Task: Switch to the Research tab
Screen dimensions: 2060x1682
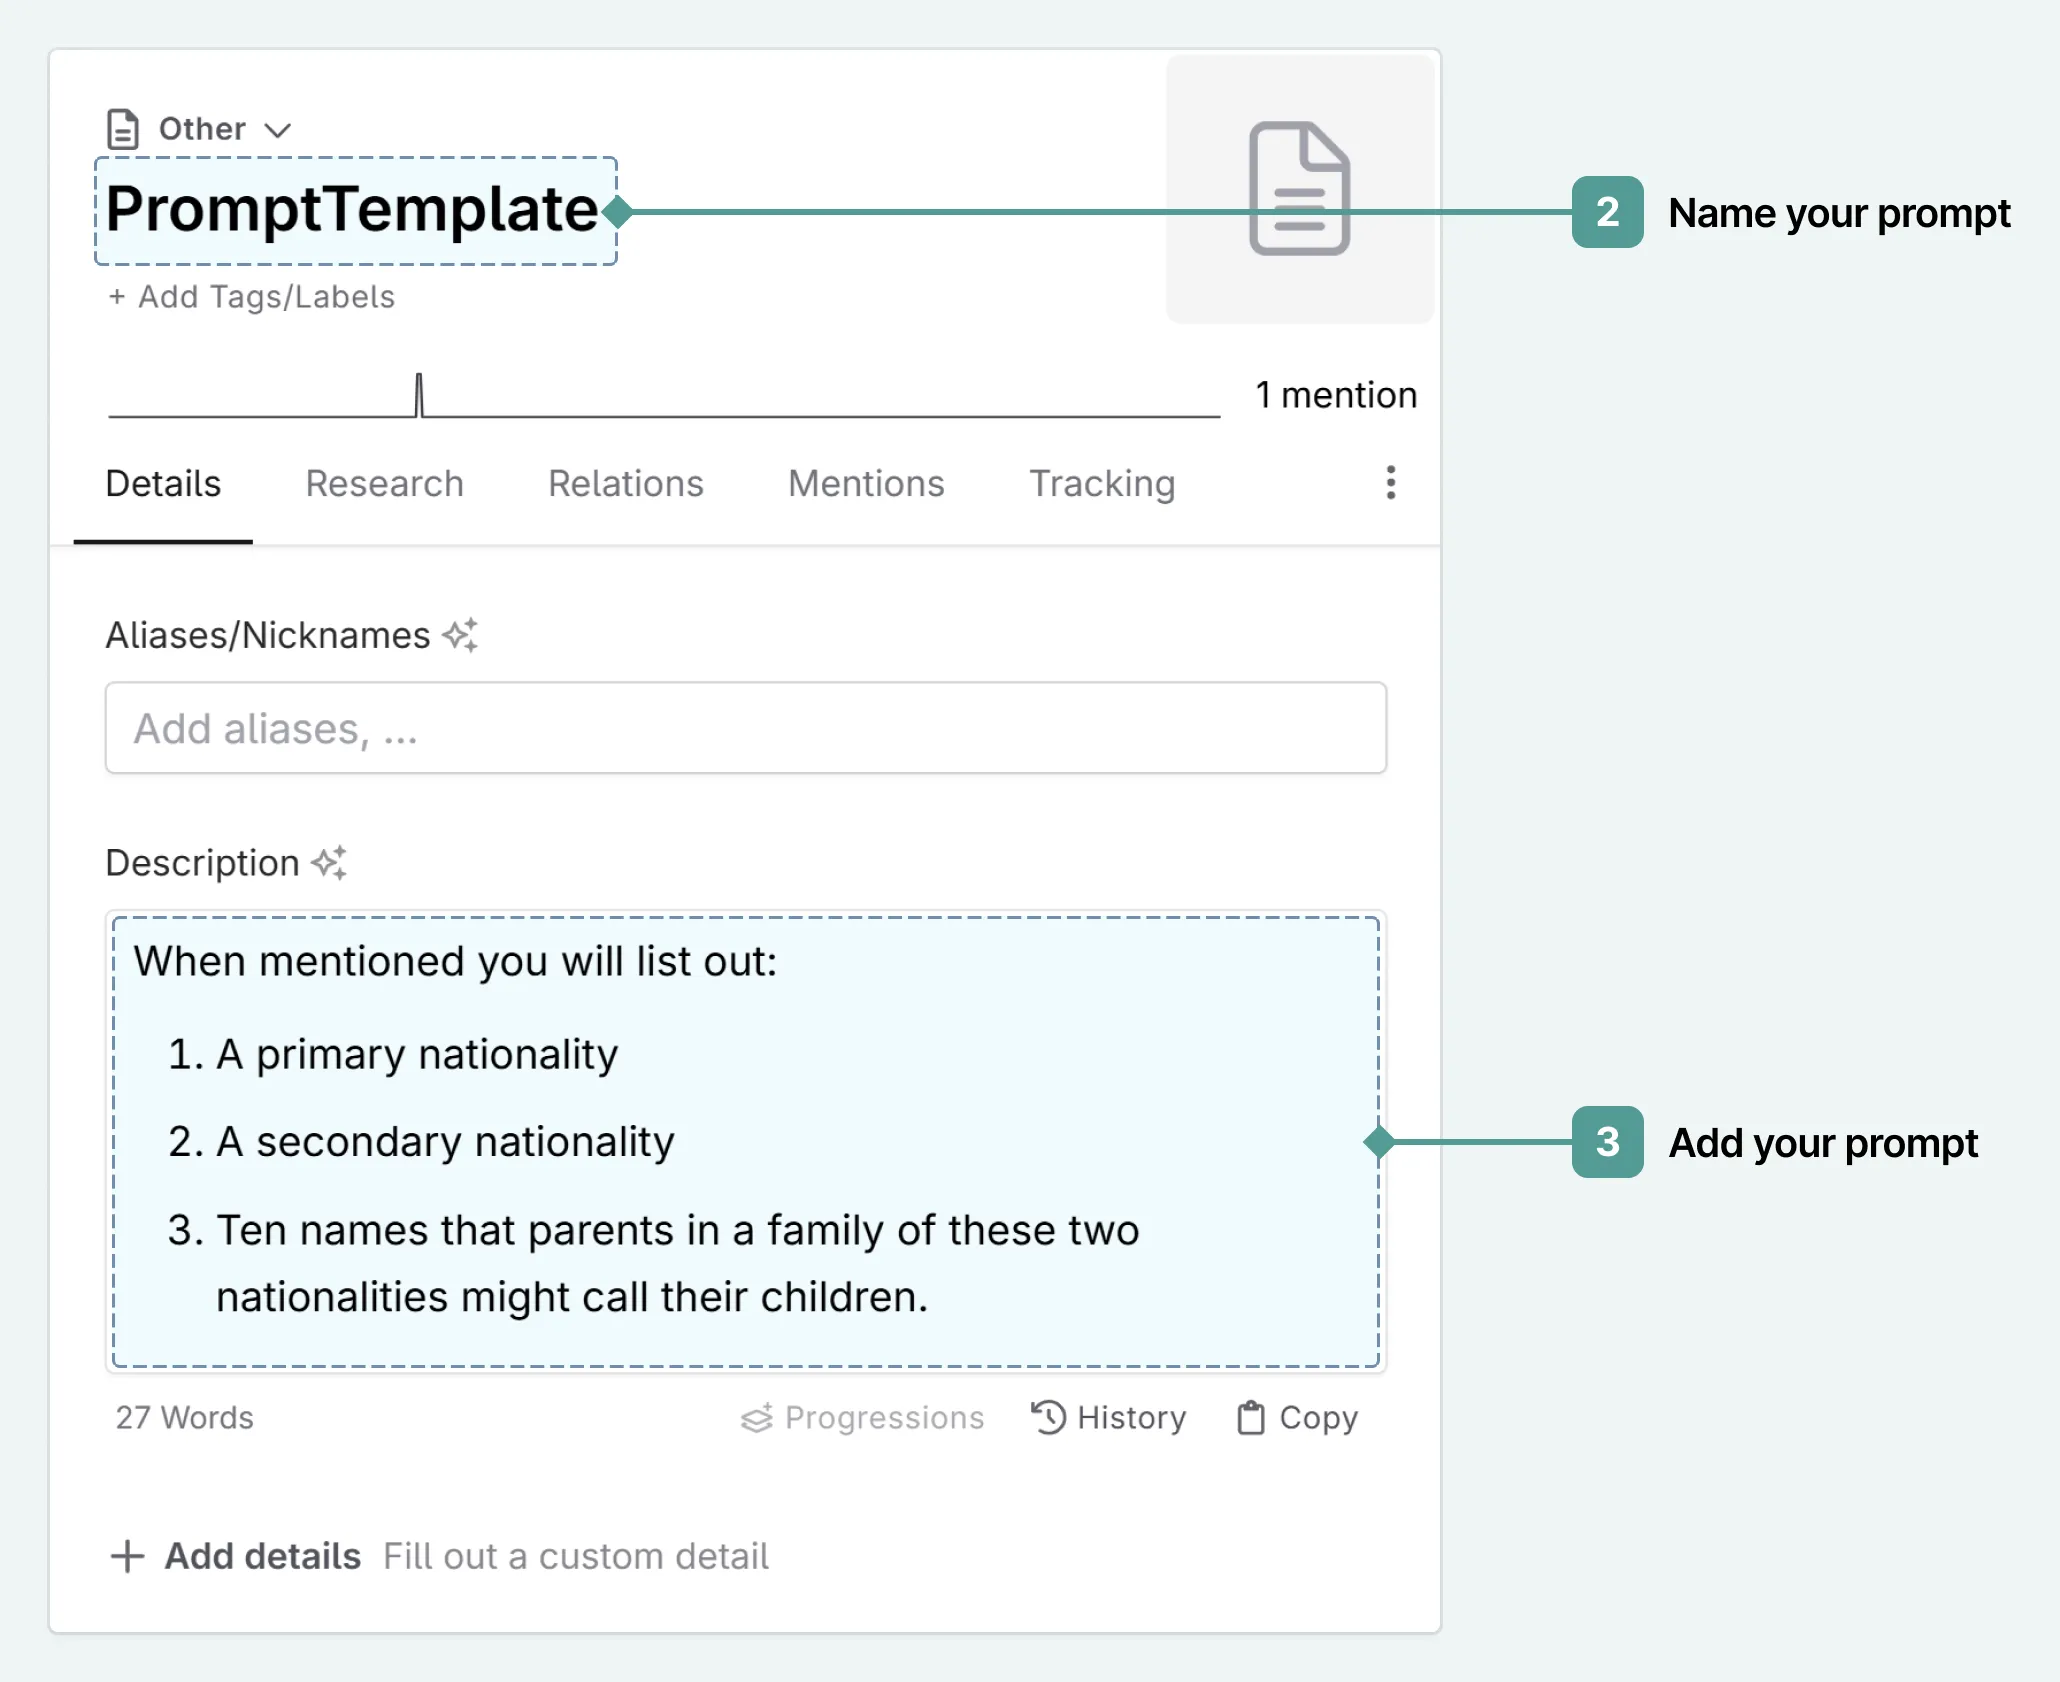Action: [x=384, y=484]
